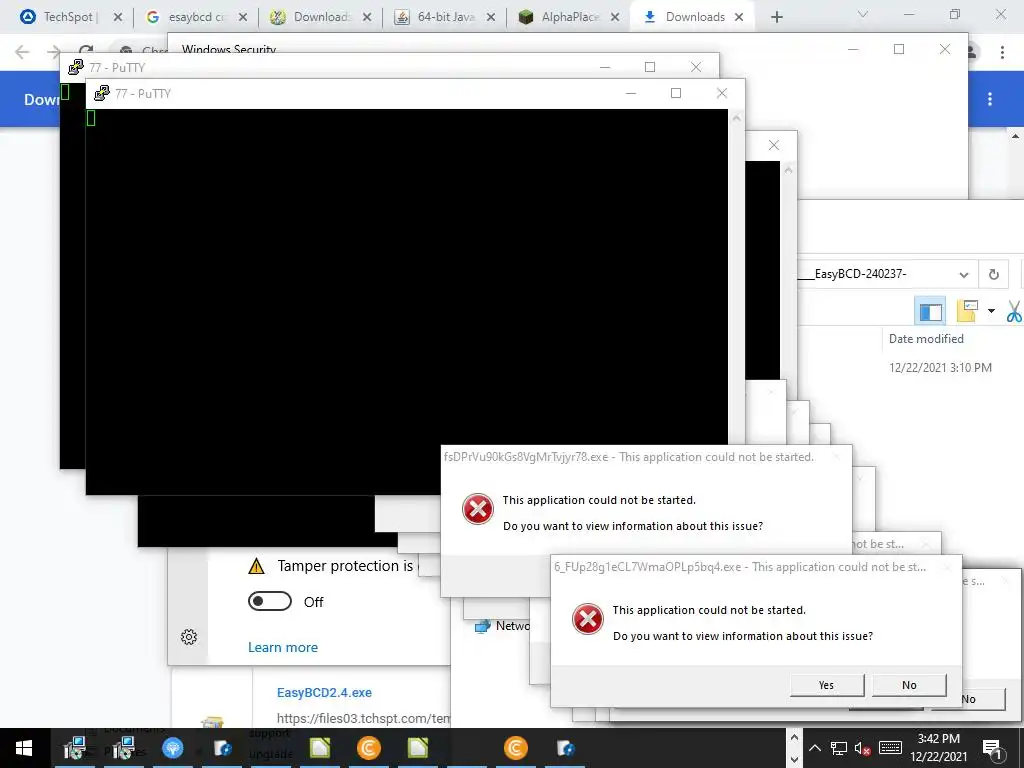Click the browser back arrow
Screen dimensions: 1024x768
(22, 52)
